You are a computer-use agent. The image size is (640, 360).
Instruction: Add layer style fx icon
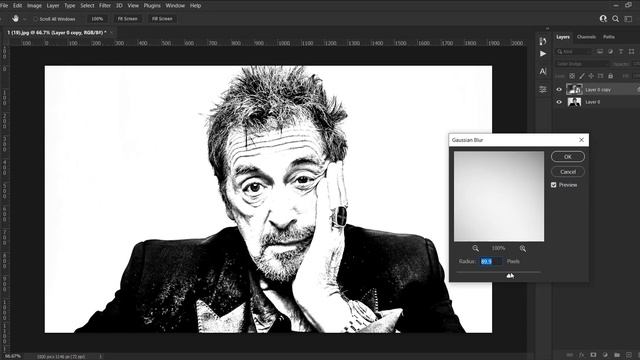(582, 355)
